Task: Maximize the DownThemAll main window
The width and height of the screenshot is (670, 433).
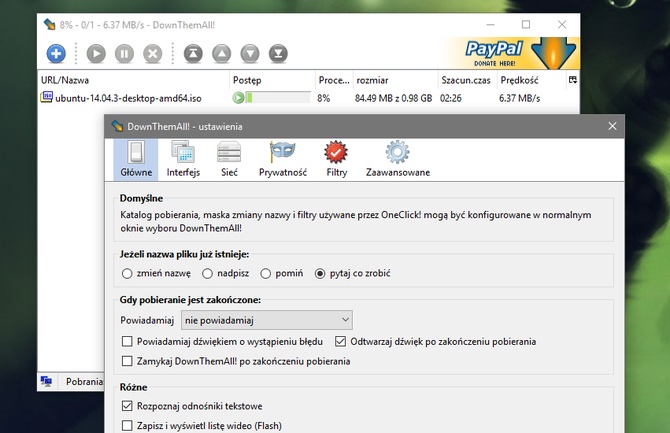Action: coord(526,25)
